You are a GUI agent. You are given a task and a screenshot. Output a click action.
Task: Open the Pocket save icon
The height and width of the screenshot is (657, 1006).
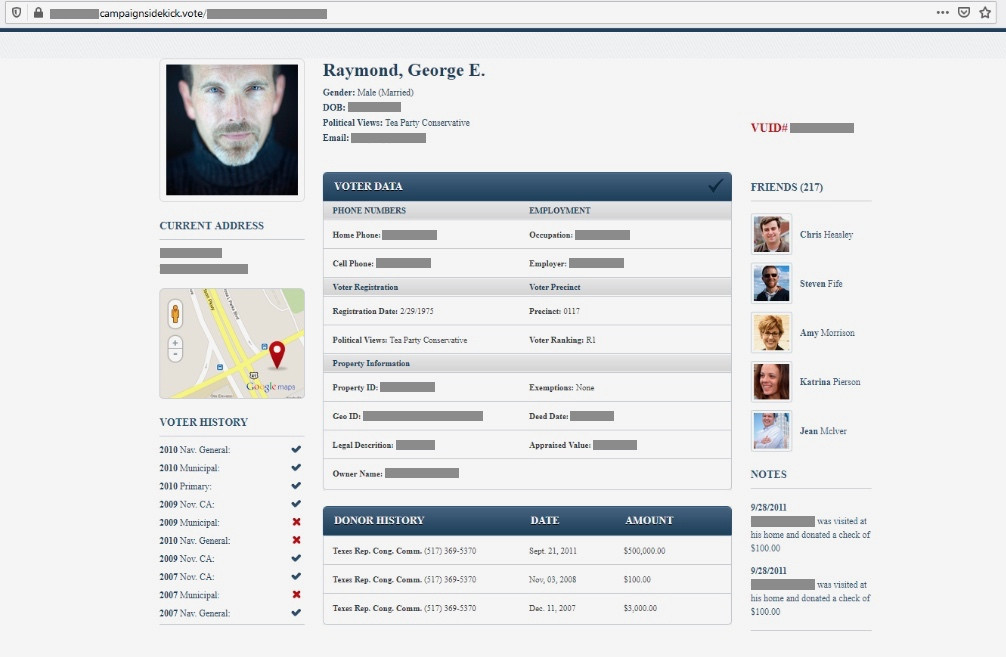coord(964,12)
